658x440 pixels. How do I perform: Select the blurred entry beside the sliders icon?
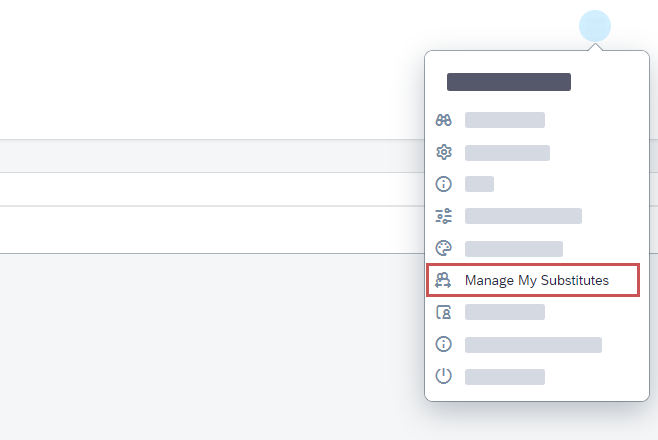tap(523, 216)
